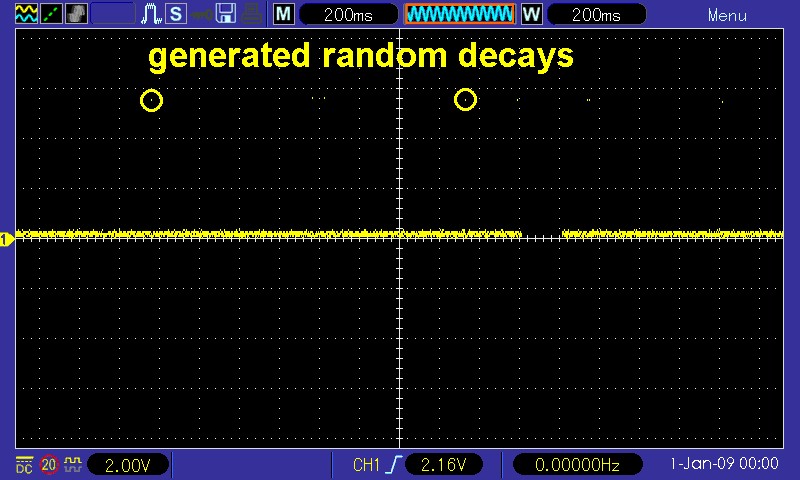This screenshot has height=480, width=800.
Task: Click the dual sine wave channel icon
Action: (26, 13)
